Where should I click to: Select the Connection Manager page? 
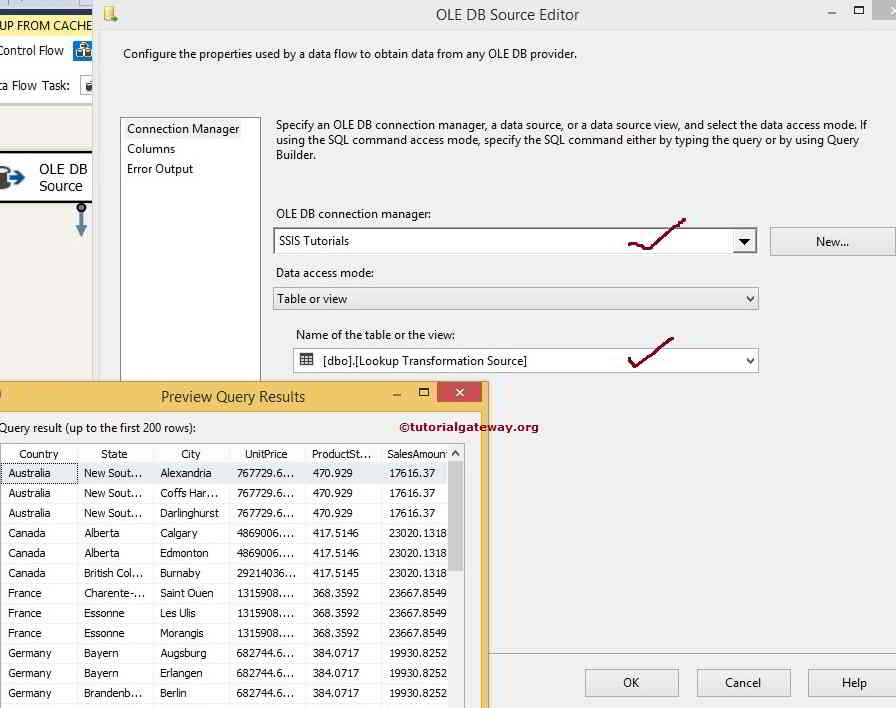pos(184,128)
